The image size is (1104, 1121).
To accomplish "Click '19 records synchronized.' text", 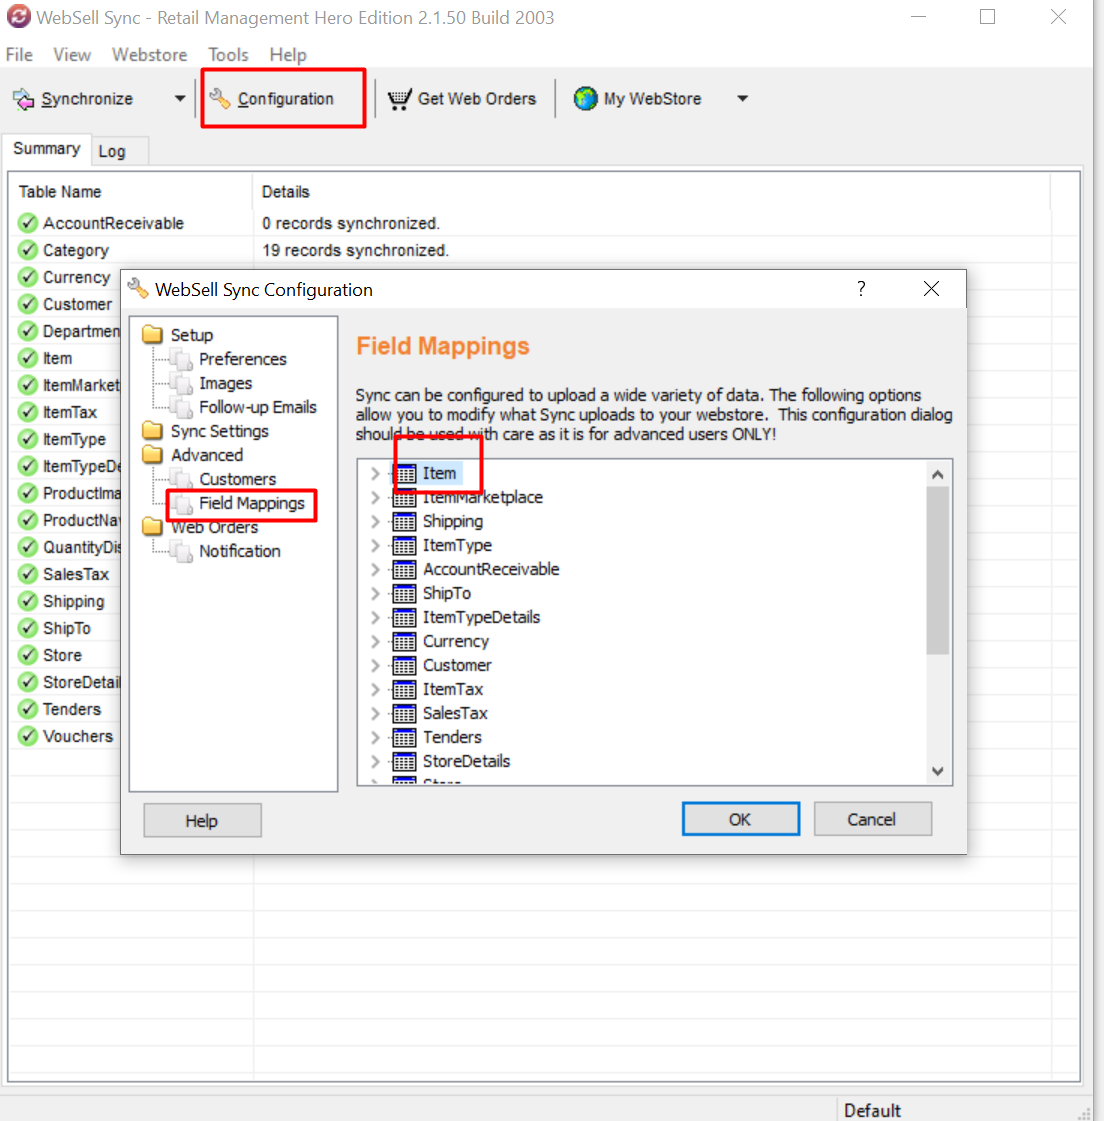I will coord(355,250).
